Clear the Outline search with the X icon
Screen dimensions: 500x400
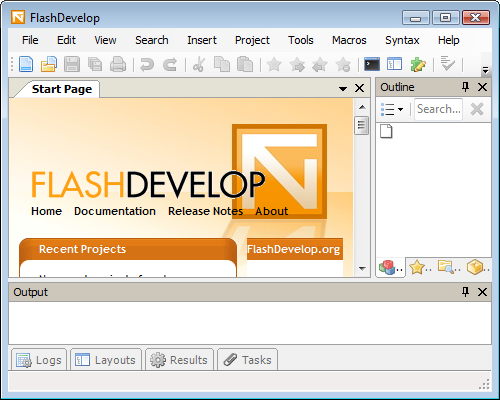click(477, 109)
